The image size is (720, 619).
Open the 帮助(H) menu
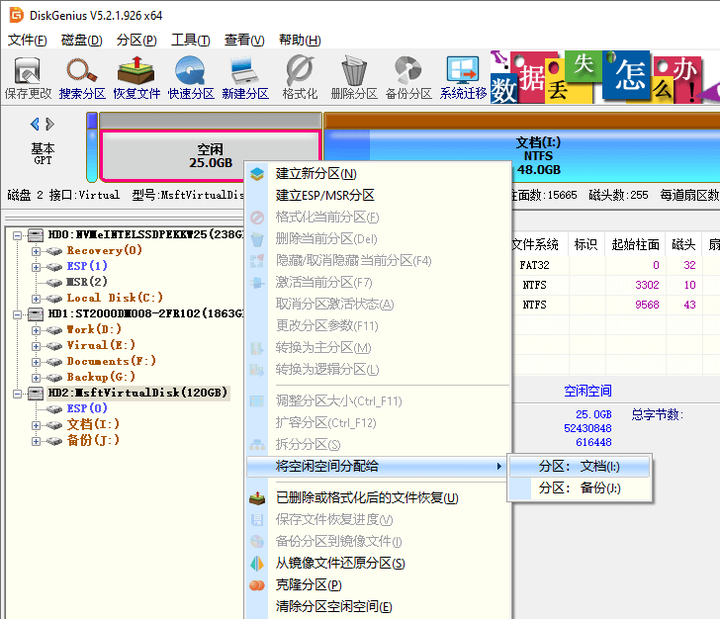tap(300, 40)
